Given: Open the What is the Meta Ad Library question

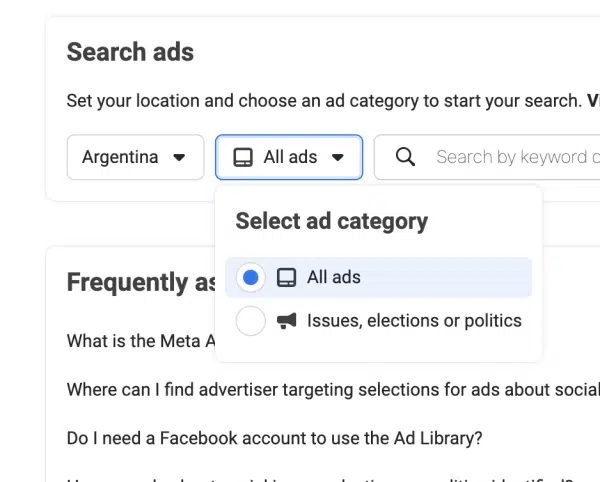Looking at the screenshot, I should [x=141, y=341].
